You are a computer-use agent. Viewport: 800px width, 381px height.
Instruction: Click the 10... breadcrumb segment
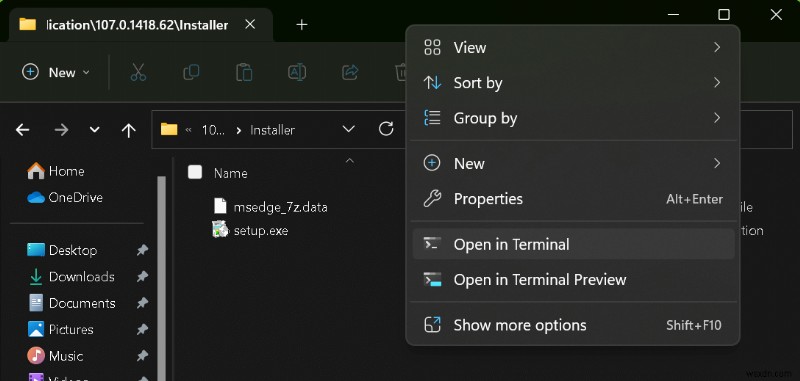[213, 130]
